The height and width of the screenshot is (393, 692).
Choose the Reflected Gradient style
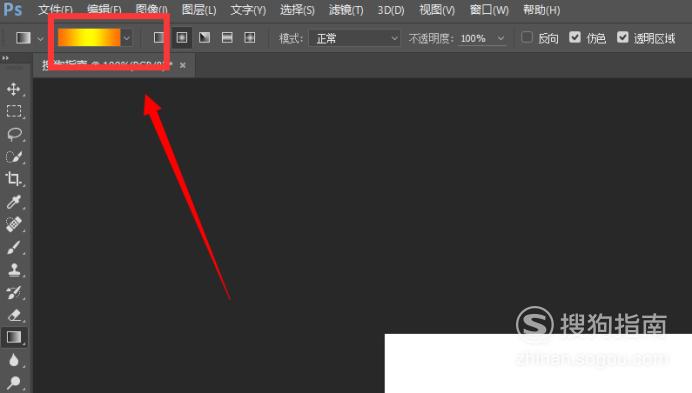tap(227, 38)
